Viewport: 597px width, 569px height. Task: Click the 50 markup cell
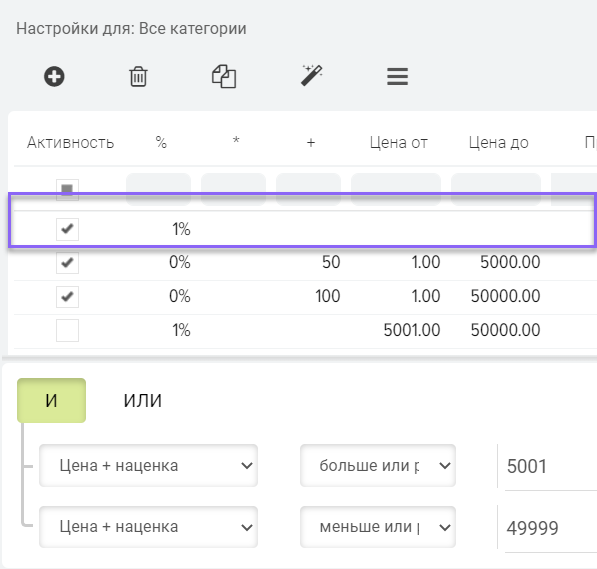click(x=331, y=262)
